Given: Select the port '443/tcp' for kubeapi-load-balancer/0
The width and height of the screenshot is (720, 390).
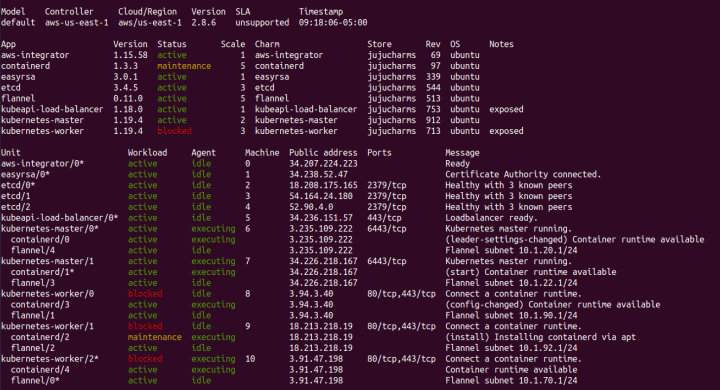Looking at the screenshot, I should click(384, 218).
